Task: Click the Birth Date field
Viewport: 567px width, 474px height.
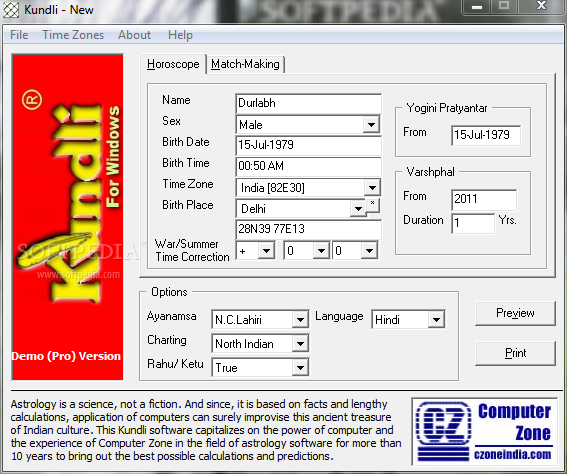Action: (308, 145)
